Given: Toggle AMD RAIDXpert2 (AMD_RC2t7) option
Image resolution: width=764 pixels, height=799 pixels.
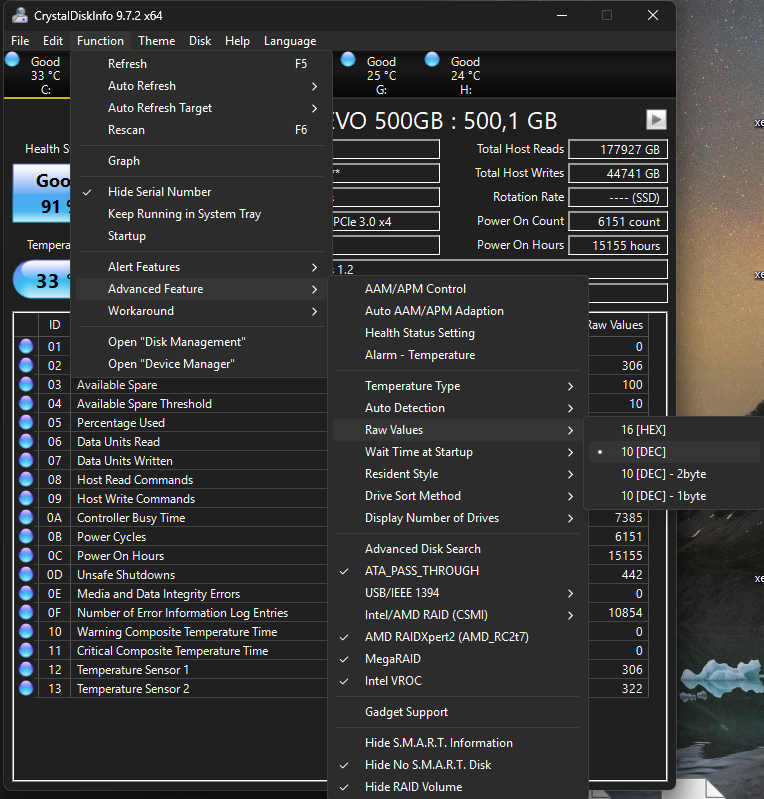Looking at the screenshot, I should click(x=457, y=637).
